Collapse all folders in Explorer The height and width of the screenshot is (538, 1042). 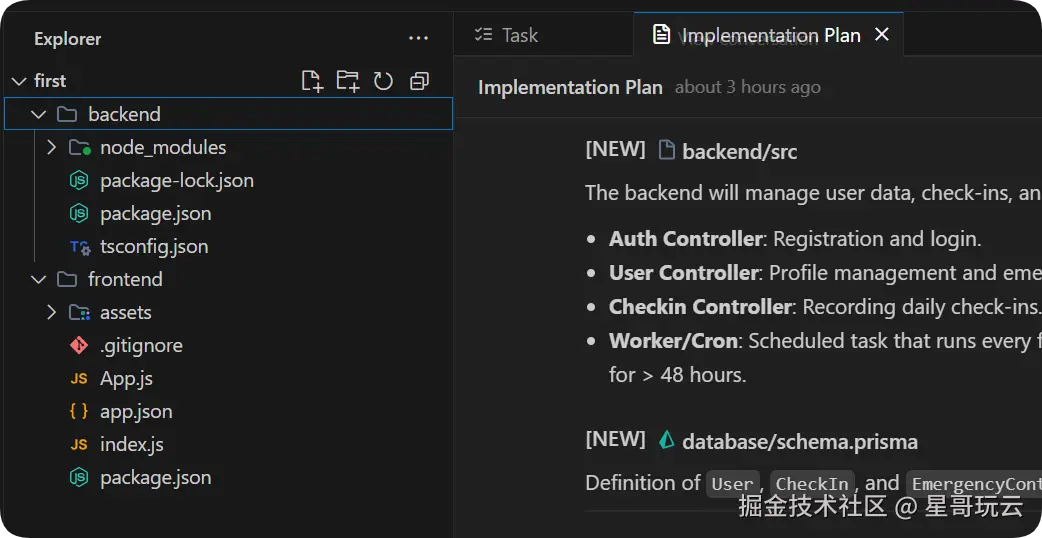click(419, 81)
